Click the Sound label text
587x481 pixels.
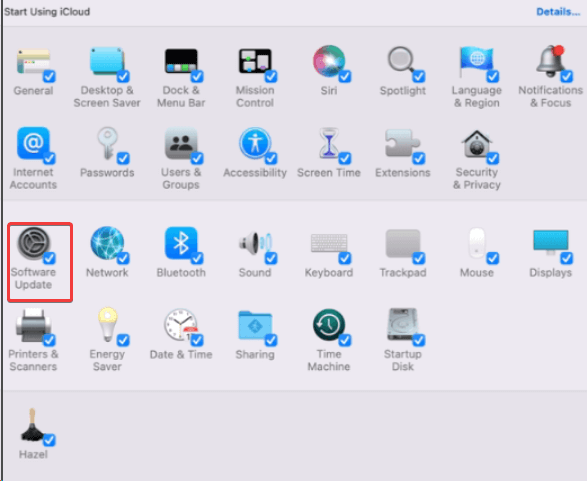point(255,273)
